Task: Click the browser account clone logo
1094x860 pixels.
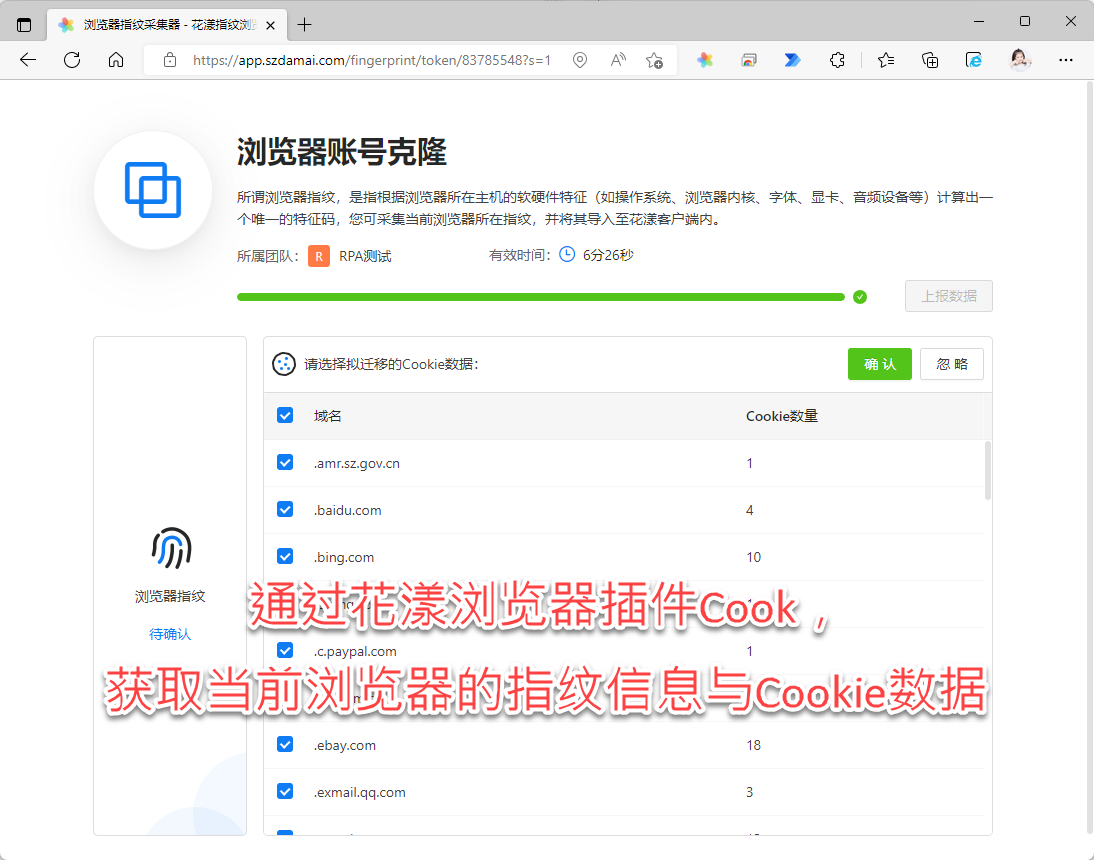Action: [153, 190]
